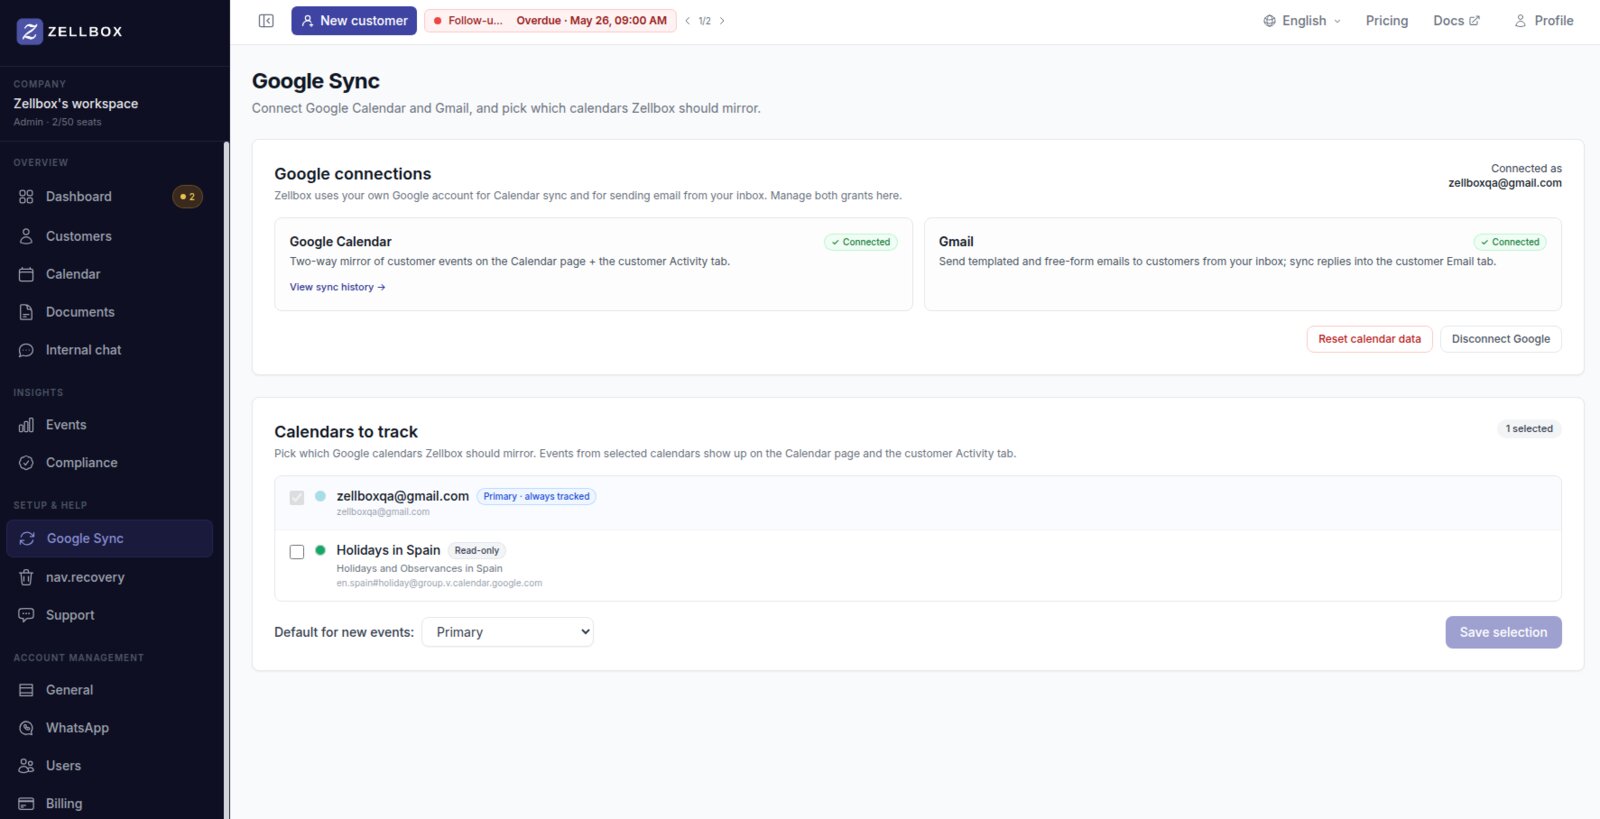Click the globe language icon
The width and height of the screenshot is (1600, 819).
pyautogui.click(x=1269, y=21)
